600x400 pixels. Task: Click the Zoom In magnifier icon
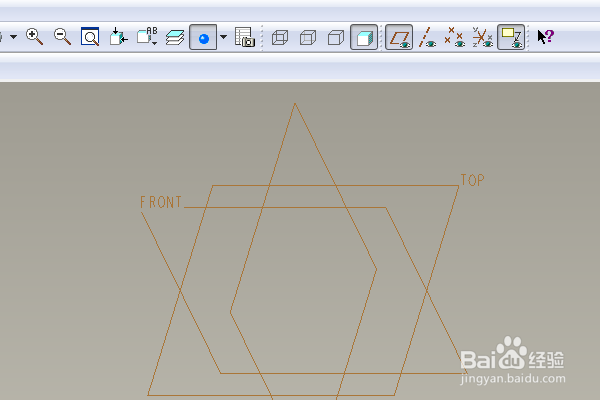point(34,37)
